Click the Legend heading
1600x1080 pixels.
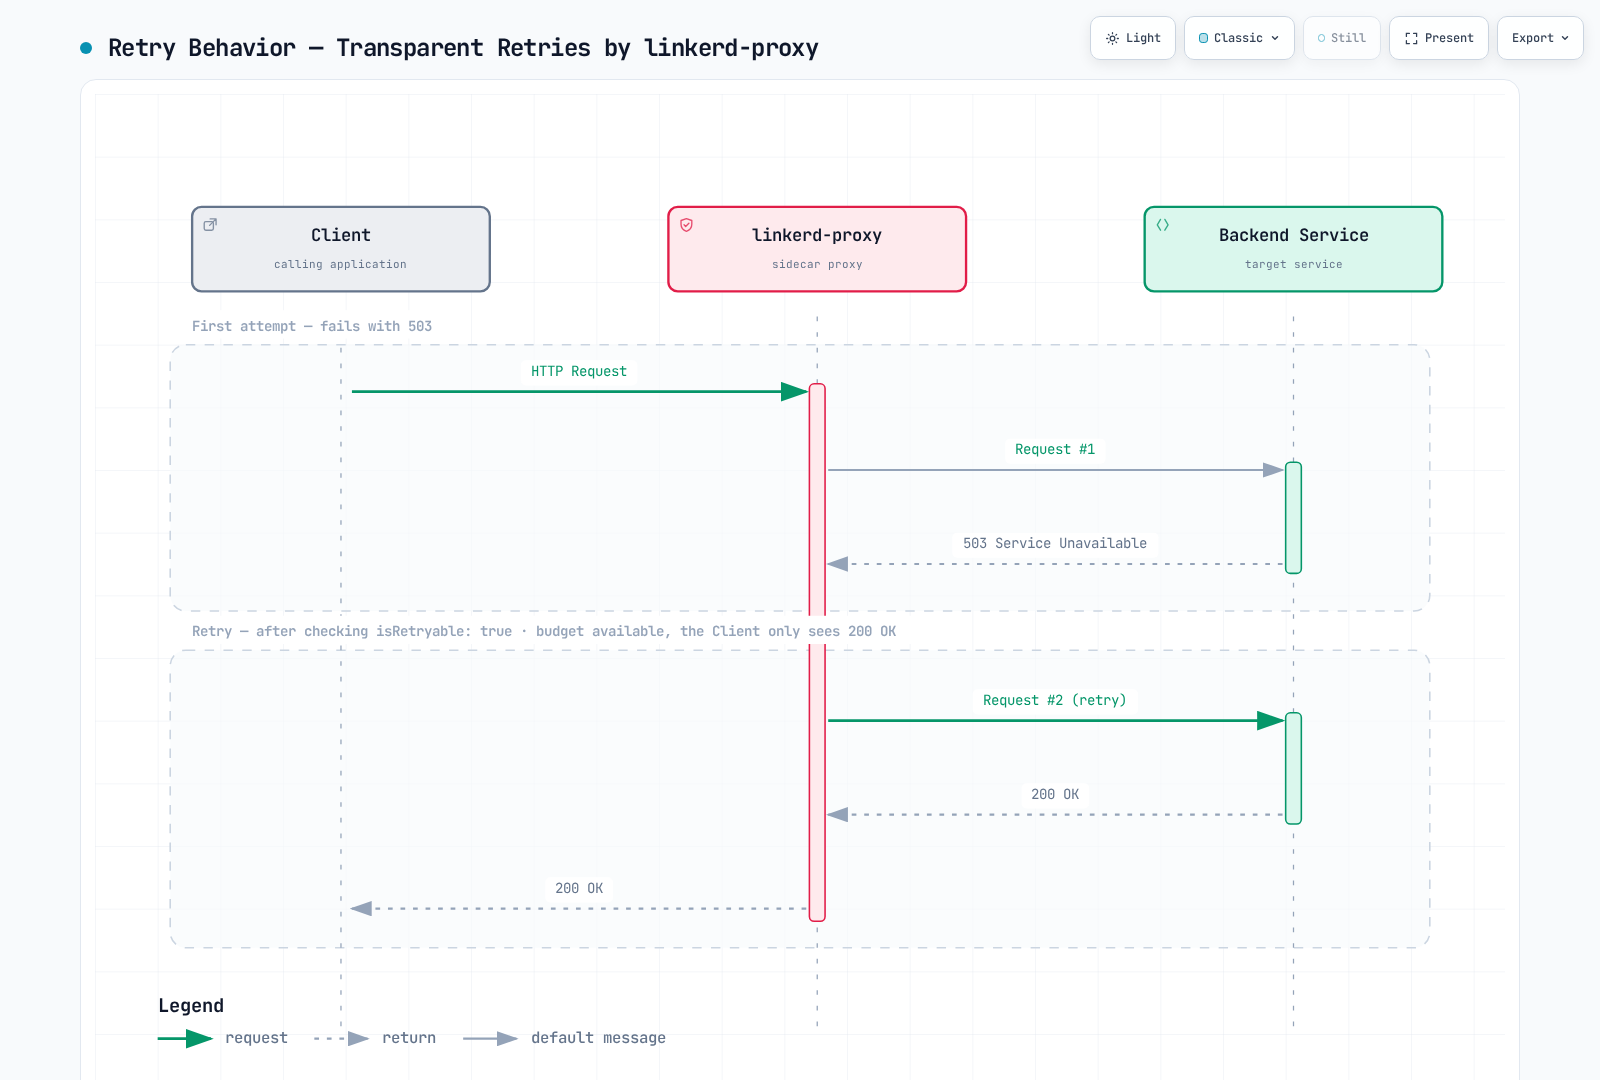(x=191, y=1006)
